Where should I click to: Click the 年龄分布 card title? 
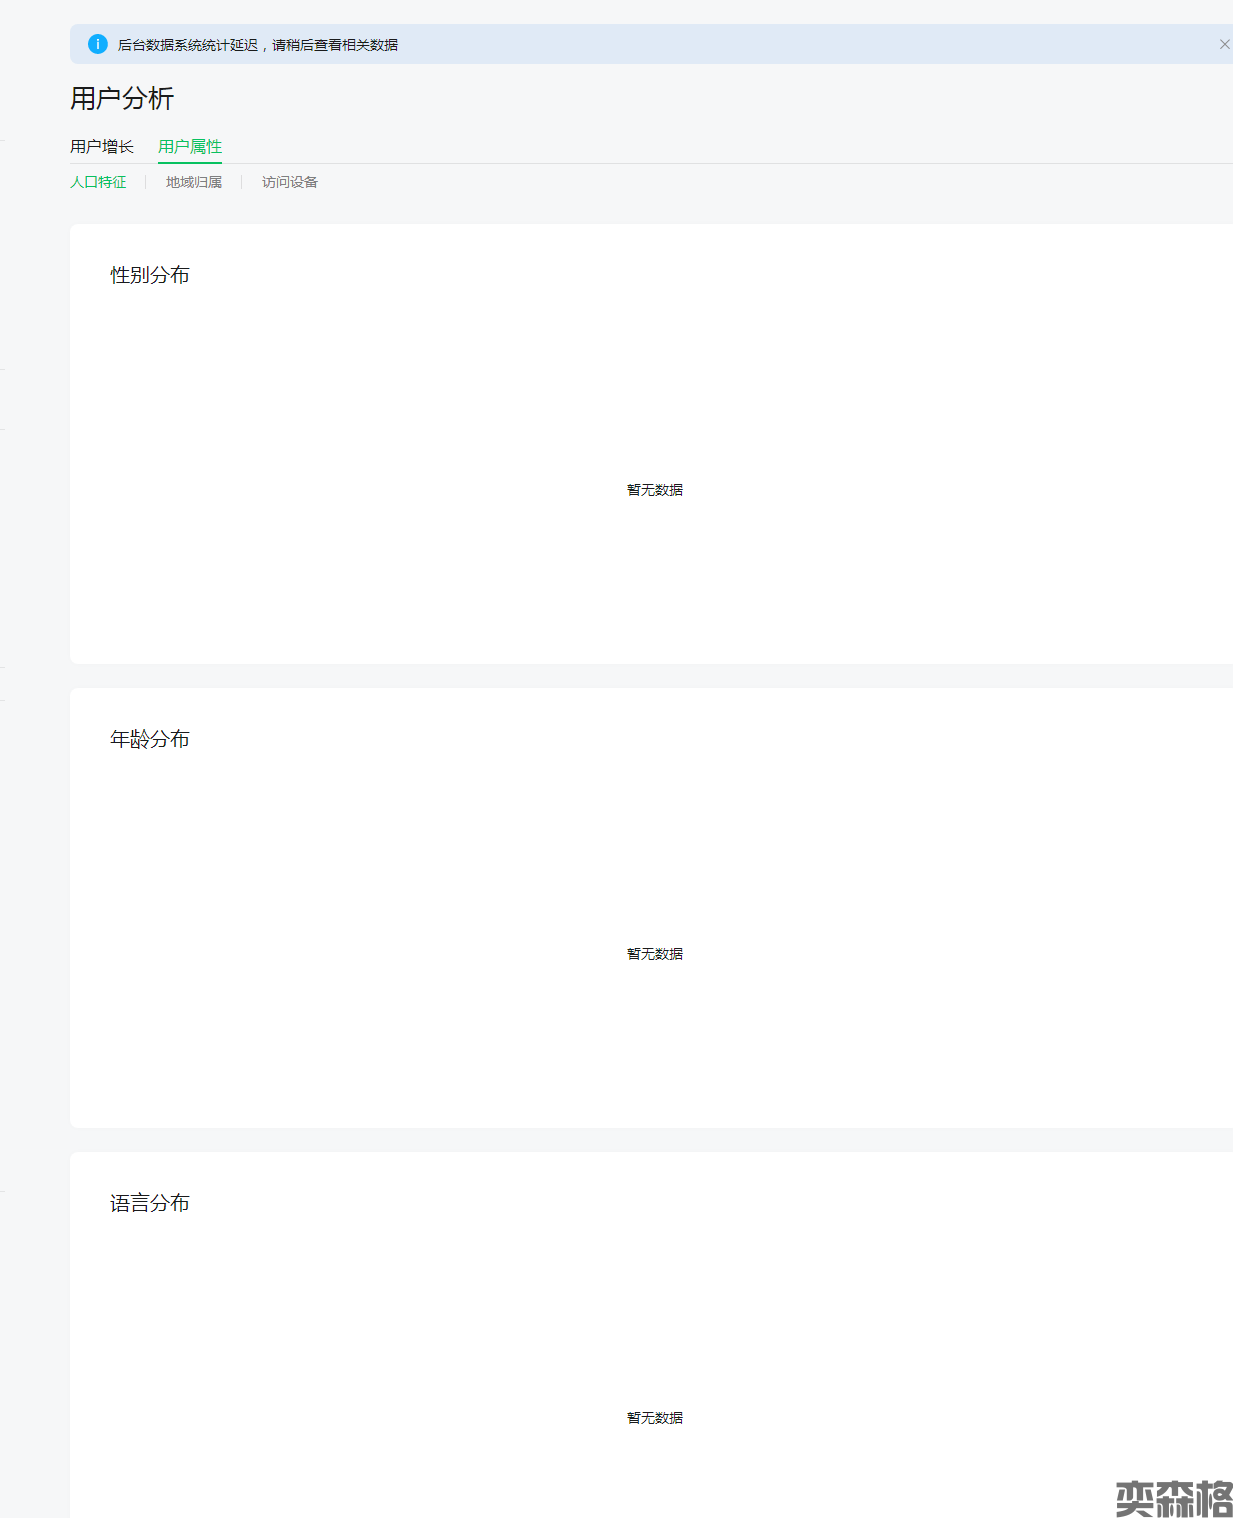pos(150,739)
